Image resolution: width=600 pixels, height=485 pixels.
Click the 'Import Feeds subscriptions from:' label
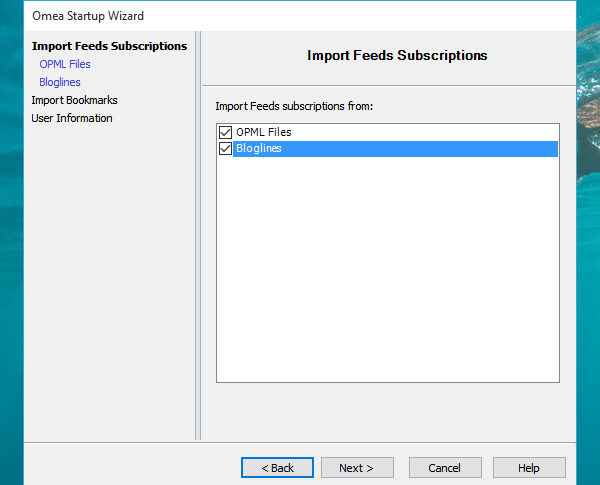coord(294,106)
